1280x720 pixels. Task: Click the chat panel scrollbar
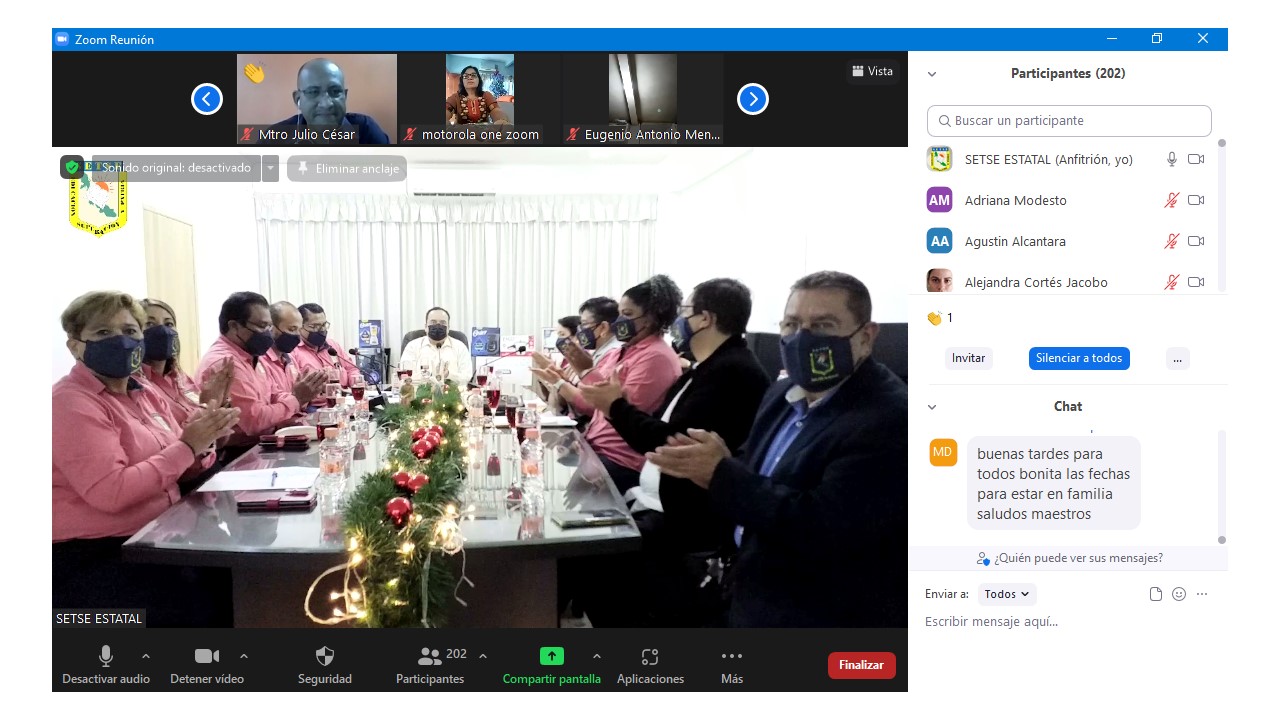pyautogui.click(x=1221, y=485)
